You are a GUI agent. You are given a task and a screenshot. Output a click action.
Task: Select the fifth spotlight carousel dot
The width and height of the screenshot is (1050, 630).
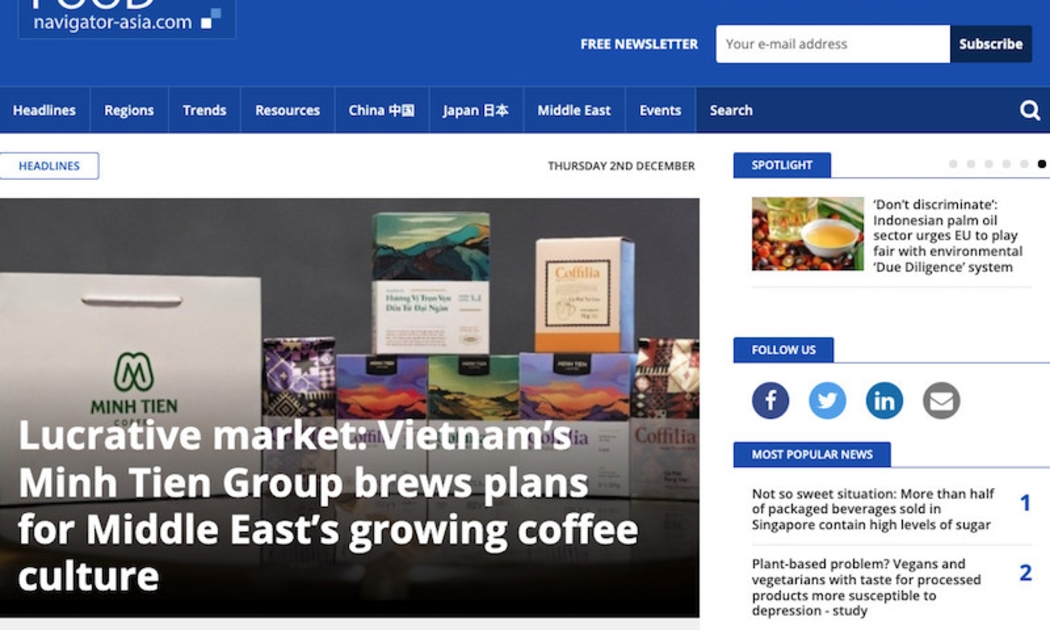[x=1024, y=164]
